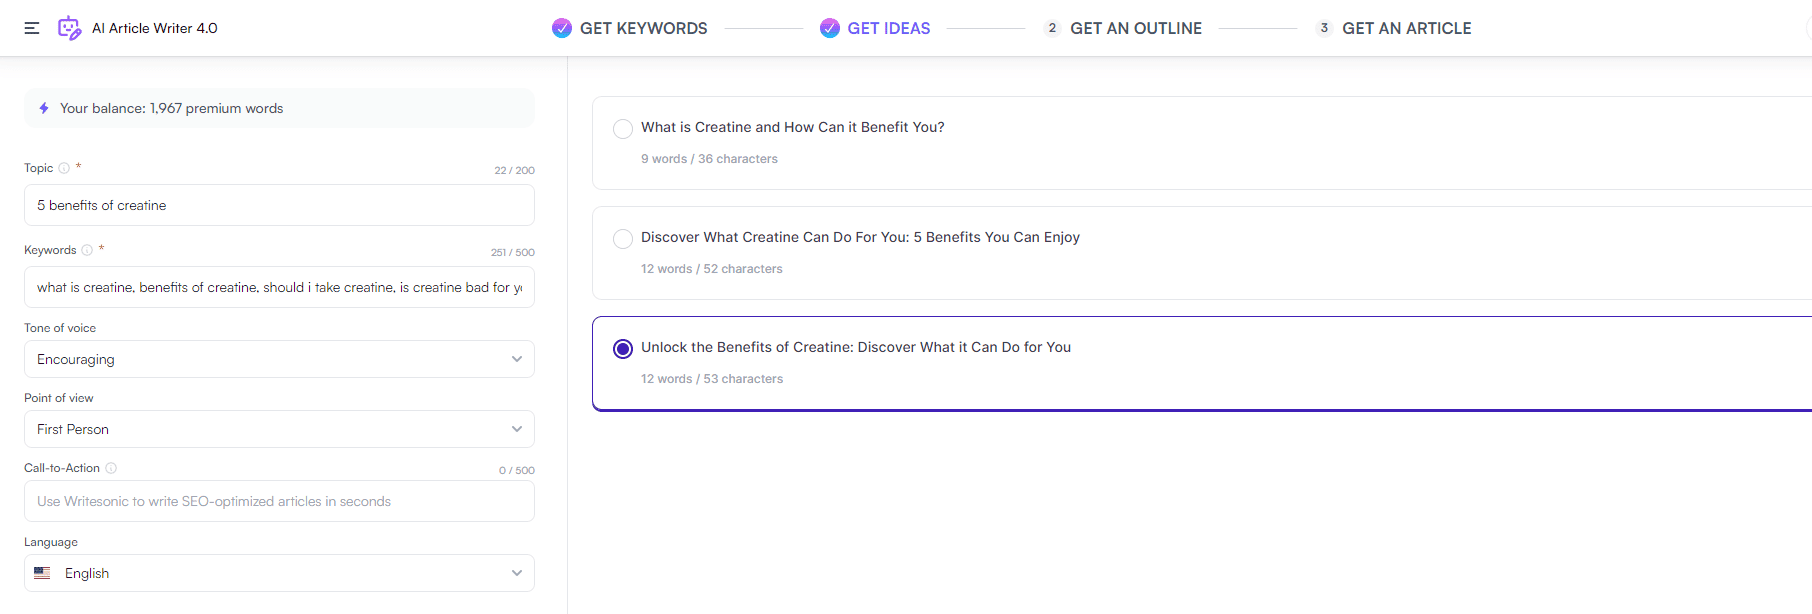
Task: Click 'Your balance: 1,967 premium words' text
Action: click(171, 108)
